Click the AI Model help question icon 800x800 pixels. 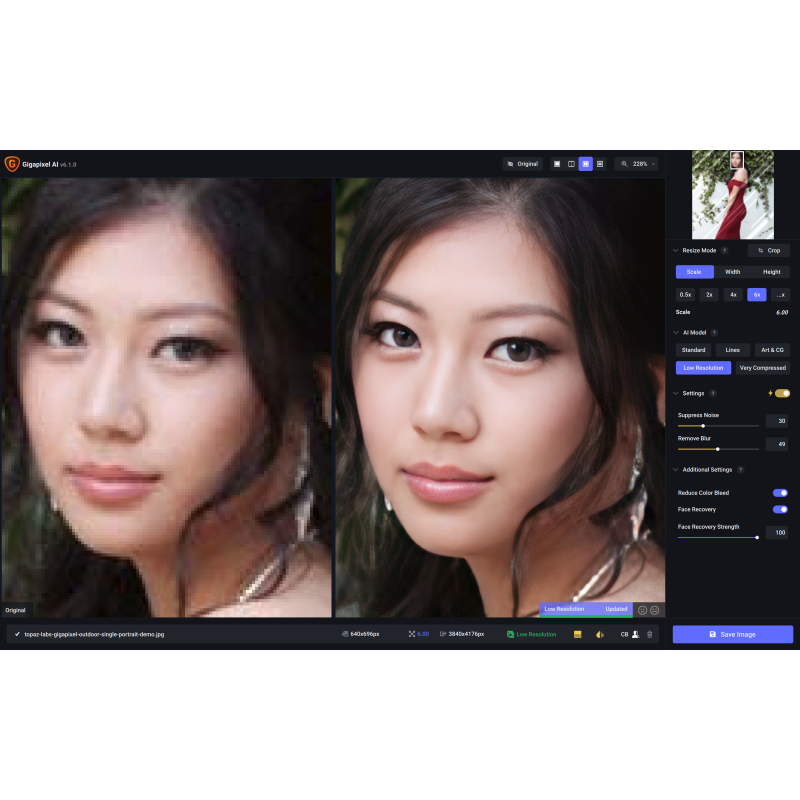(x=714, y=332)
